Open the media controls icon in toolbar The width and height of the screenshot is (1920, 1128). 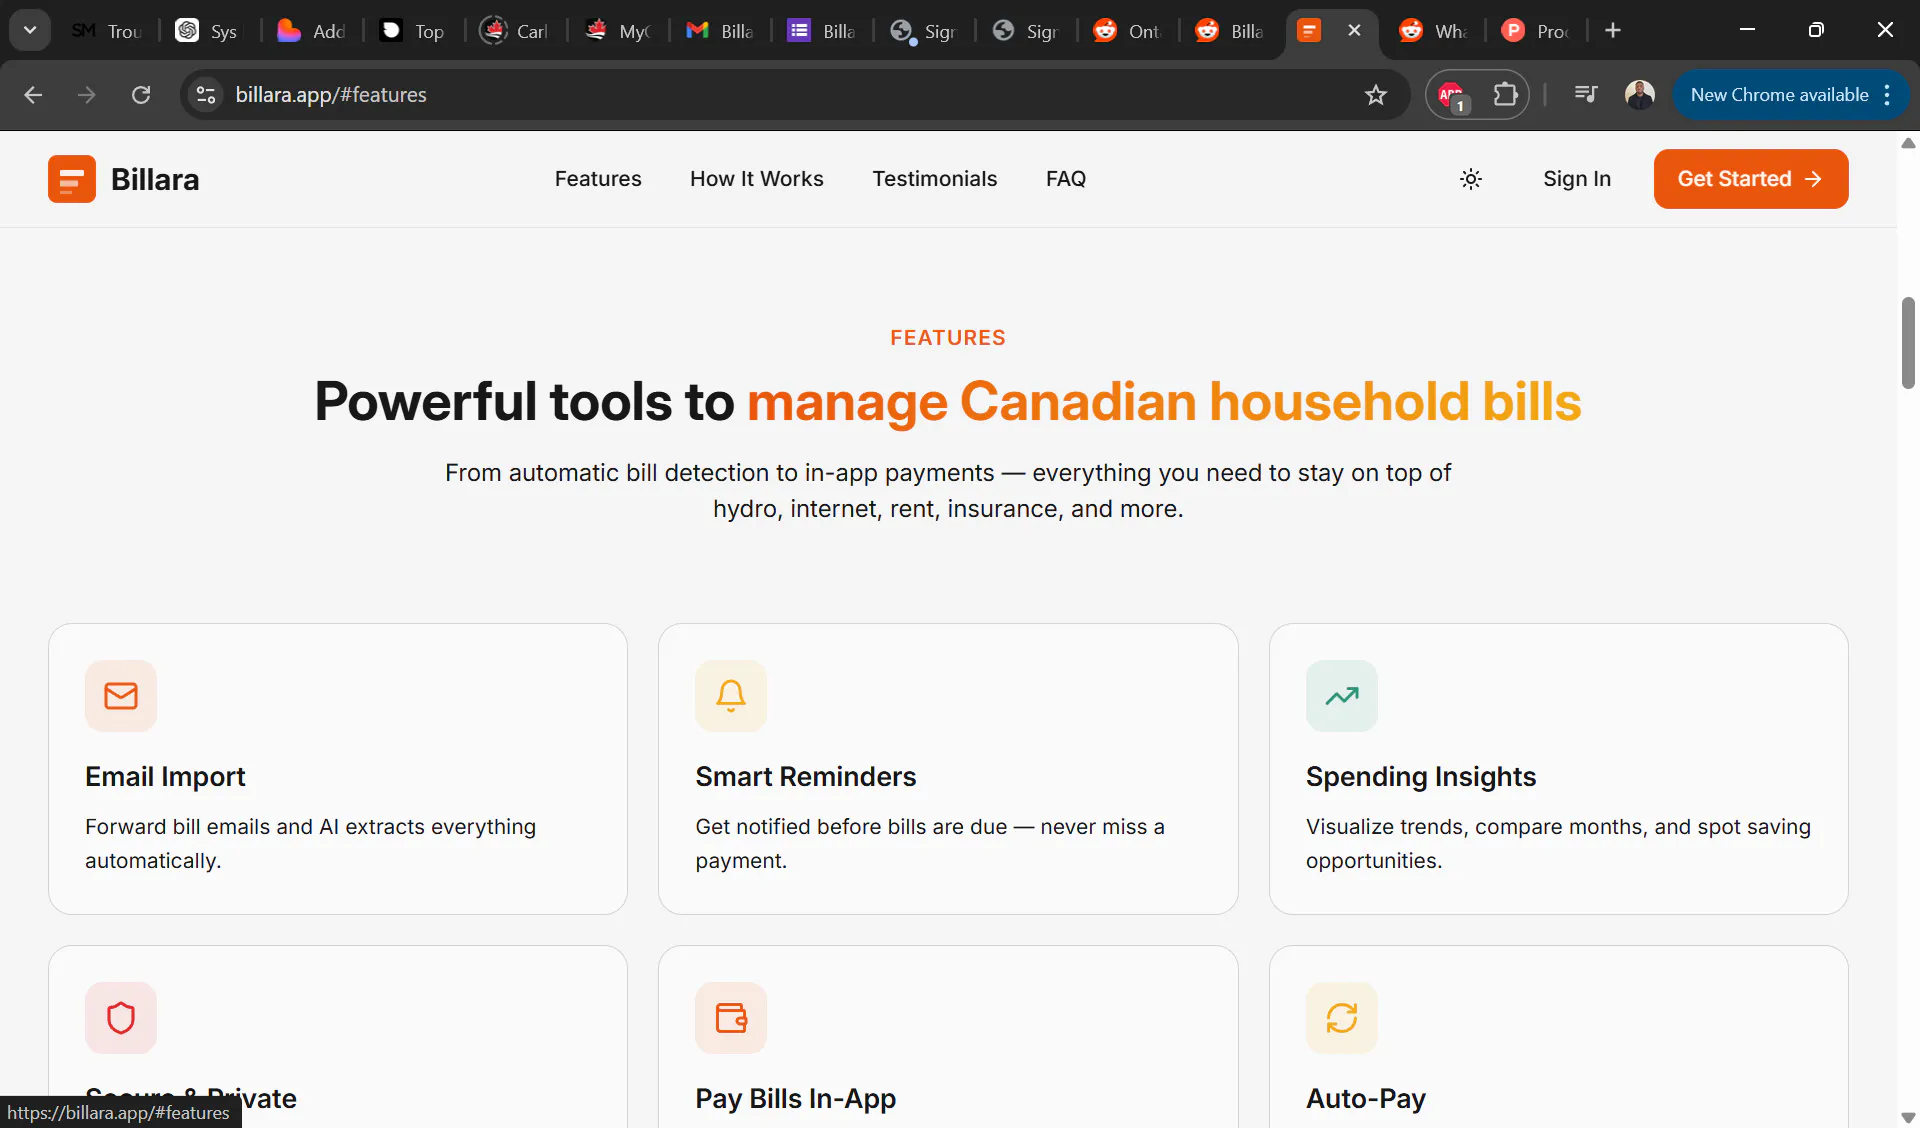point(1586,95)
